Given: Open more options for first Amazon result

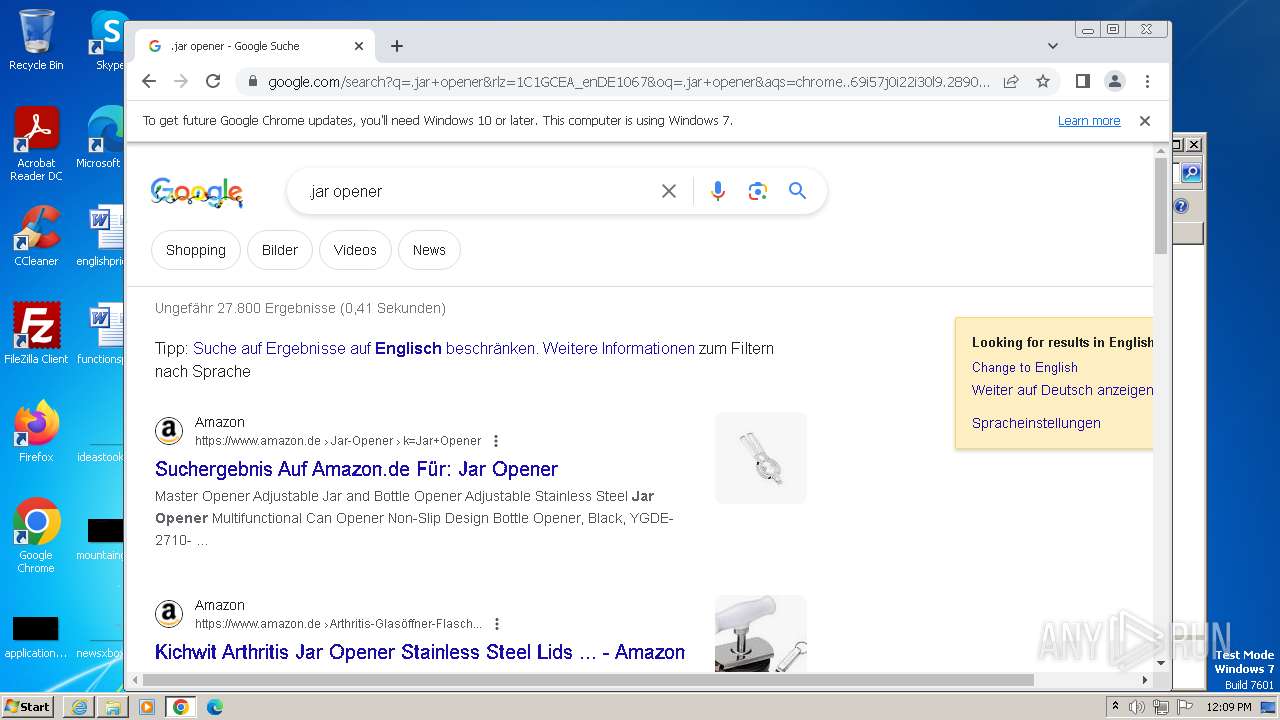Looking at the screenshot, I should click(496, 441).
